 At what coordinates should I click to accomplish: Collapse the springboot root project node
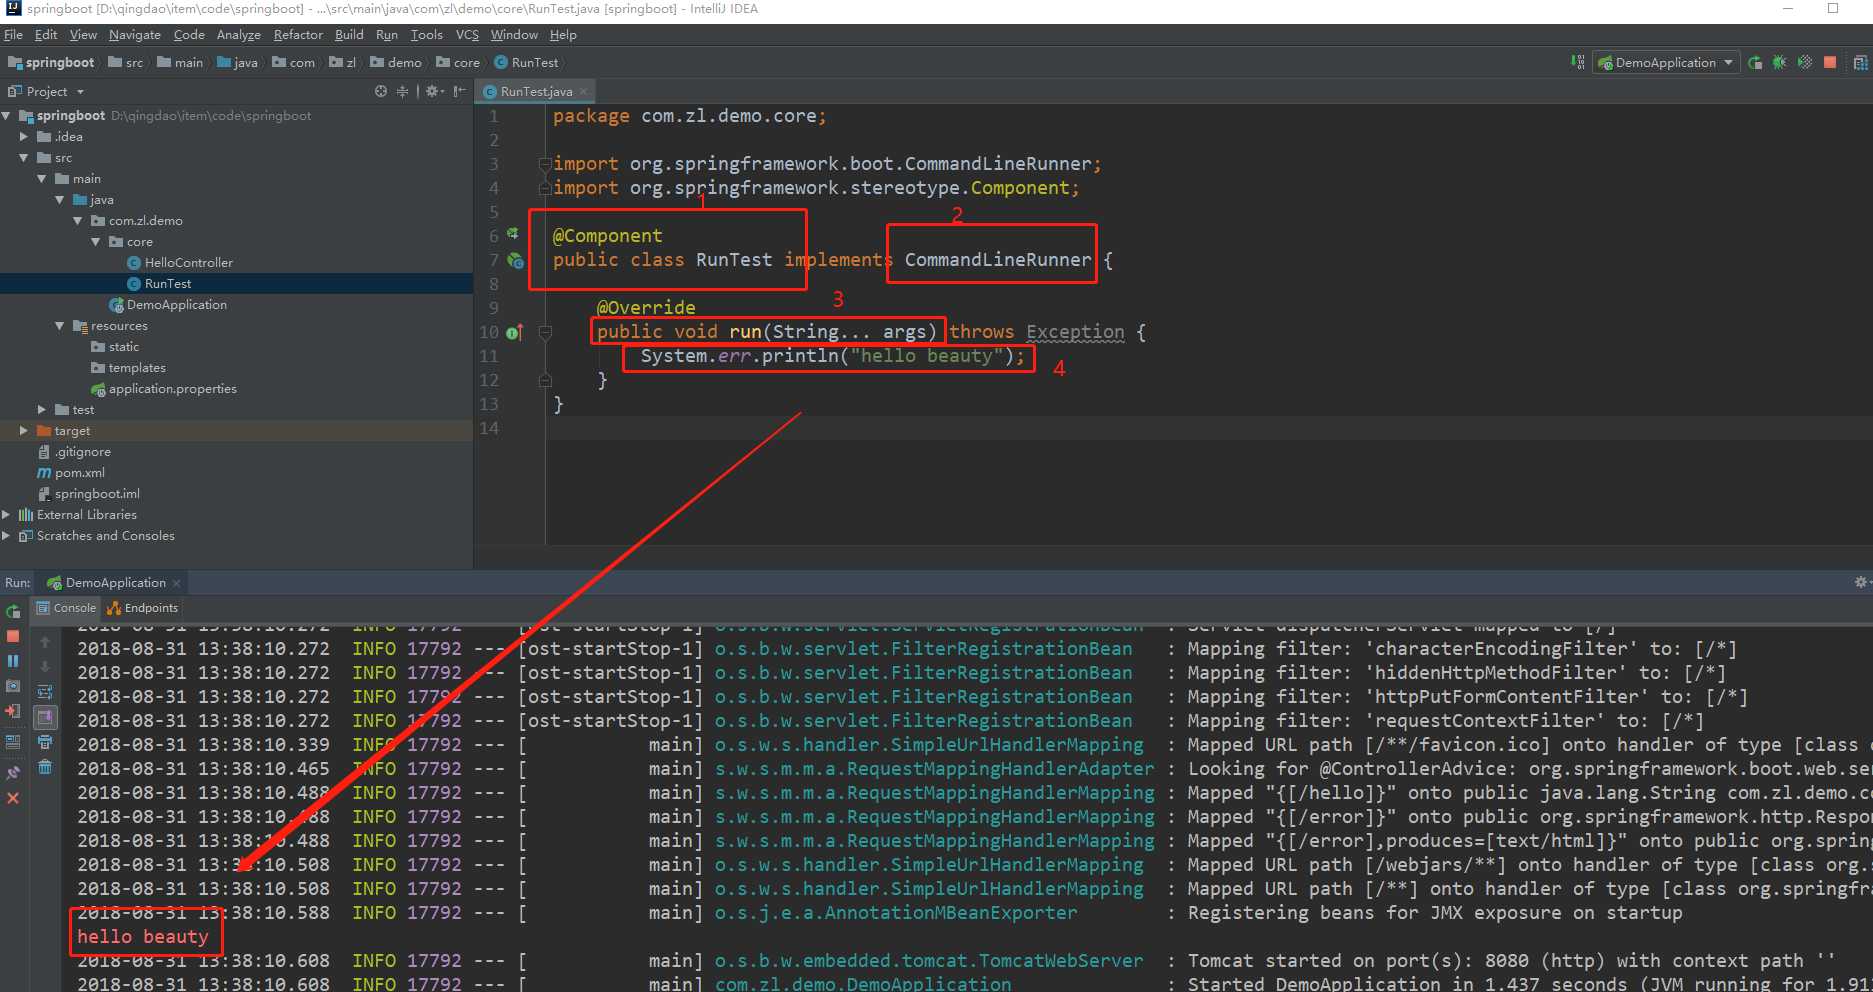[7, 116]
